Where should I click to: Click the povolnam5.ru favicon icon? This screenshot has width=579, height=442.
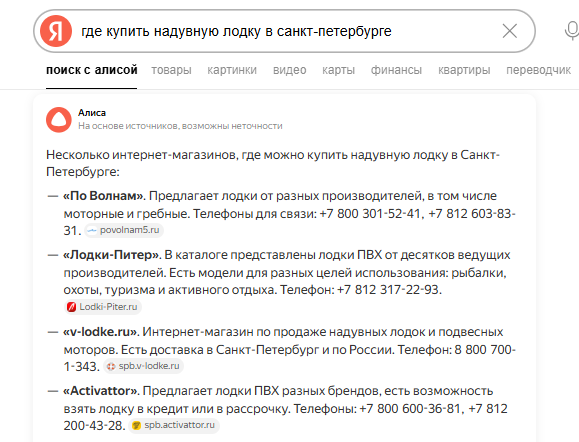92,230
